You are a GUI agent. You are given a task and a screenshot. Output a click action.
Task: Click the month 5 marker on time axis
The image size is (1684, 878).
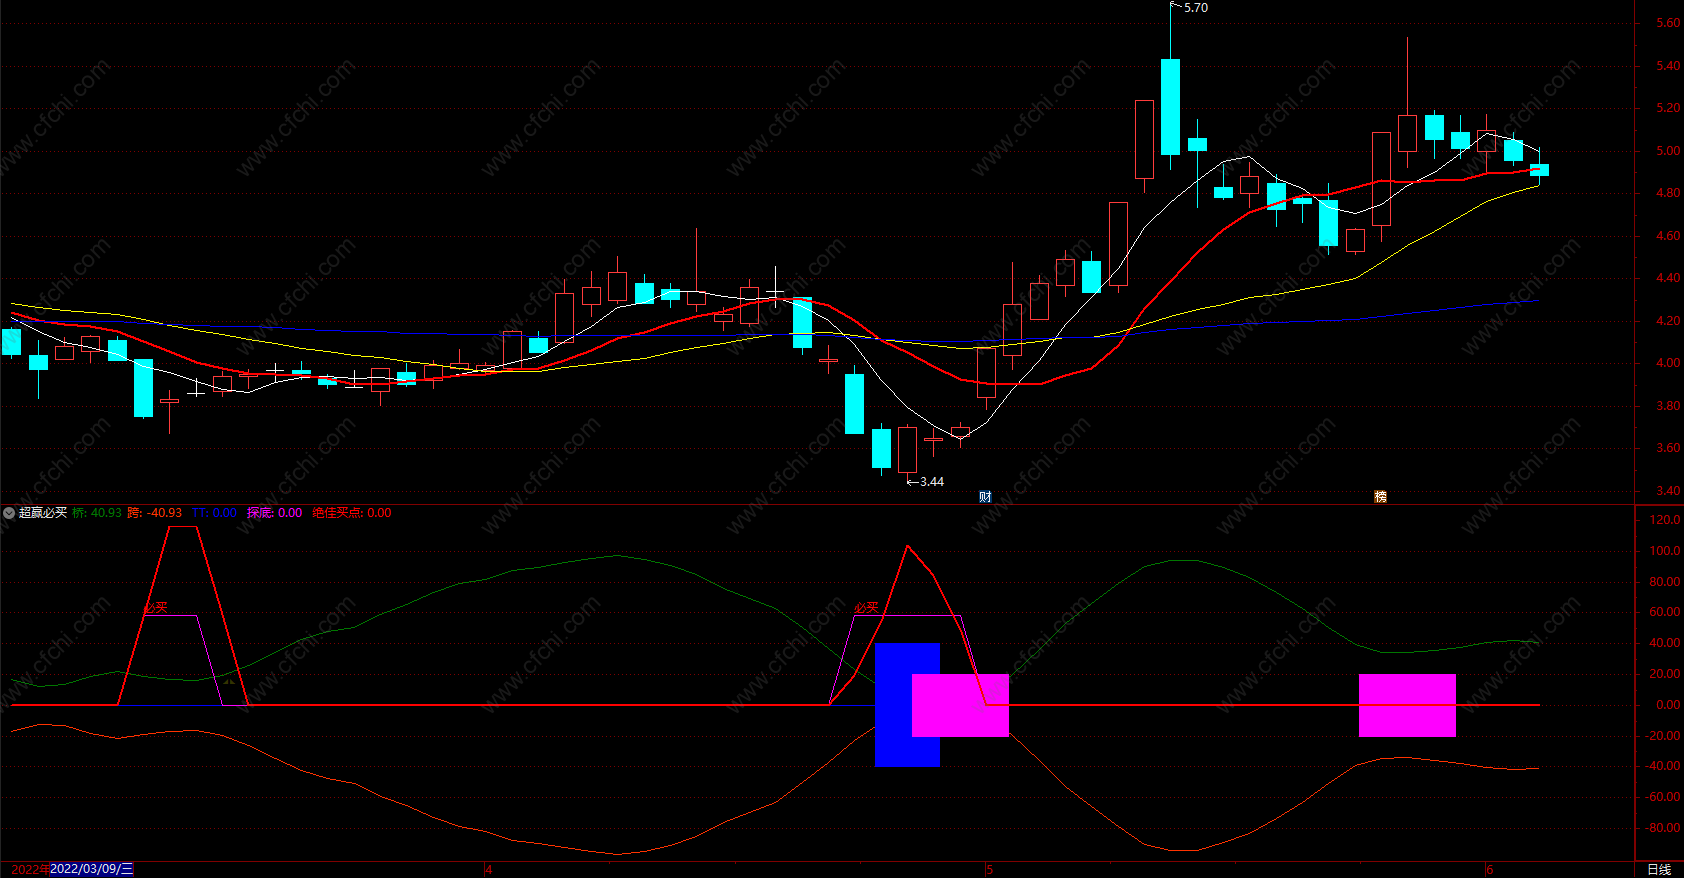pyautogui.click(x=989, y=870)
